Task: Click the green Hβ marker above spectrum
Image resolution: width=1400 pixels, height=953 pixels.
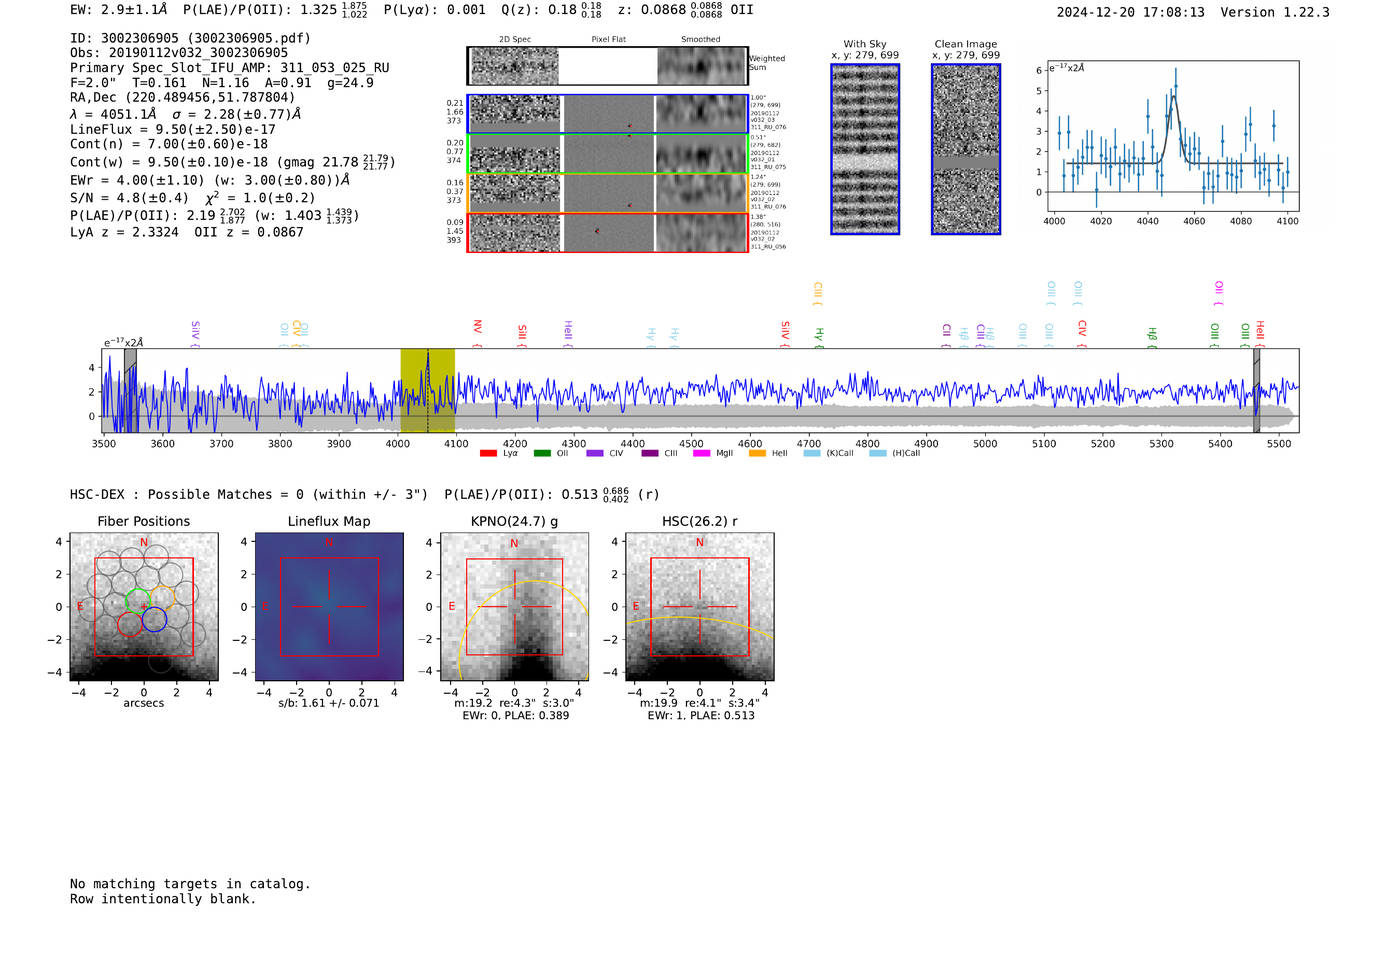Action: 1152,337
